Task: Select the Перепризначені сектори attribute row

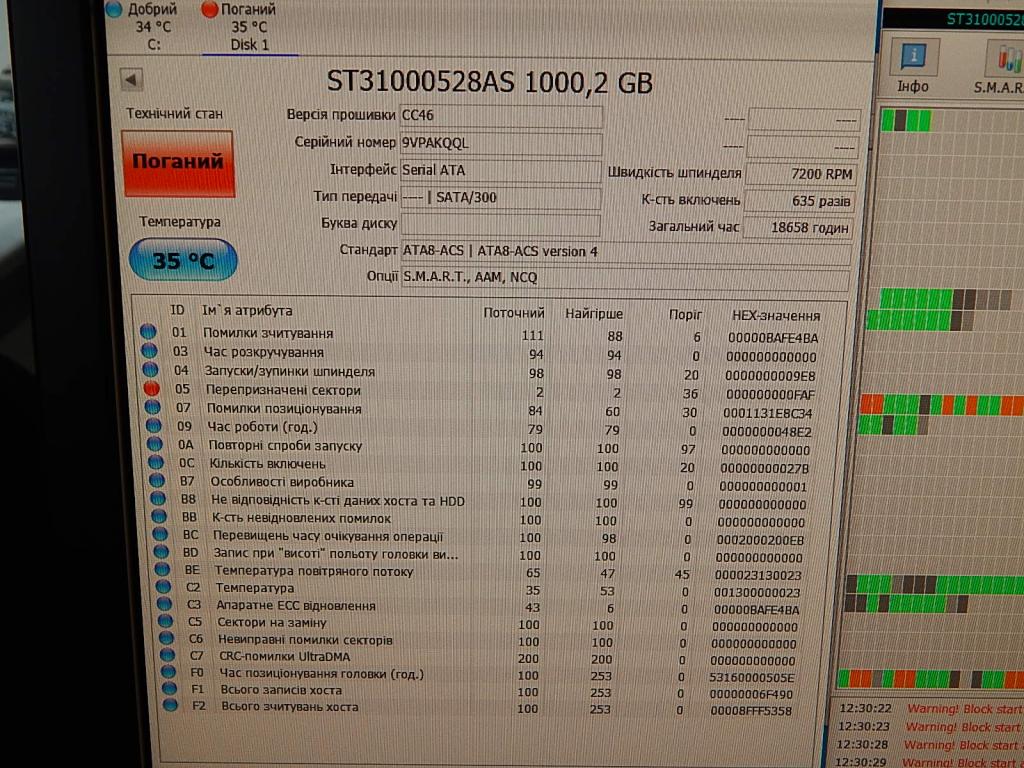Action: tap(283, 390)
